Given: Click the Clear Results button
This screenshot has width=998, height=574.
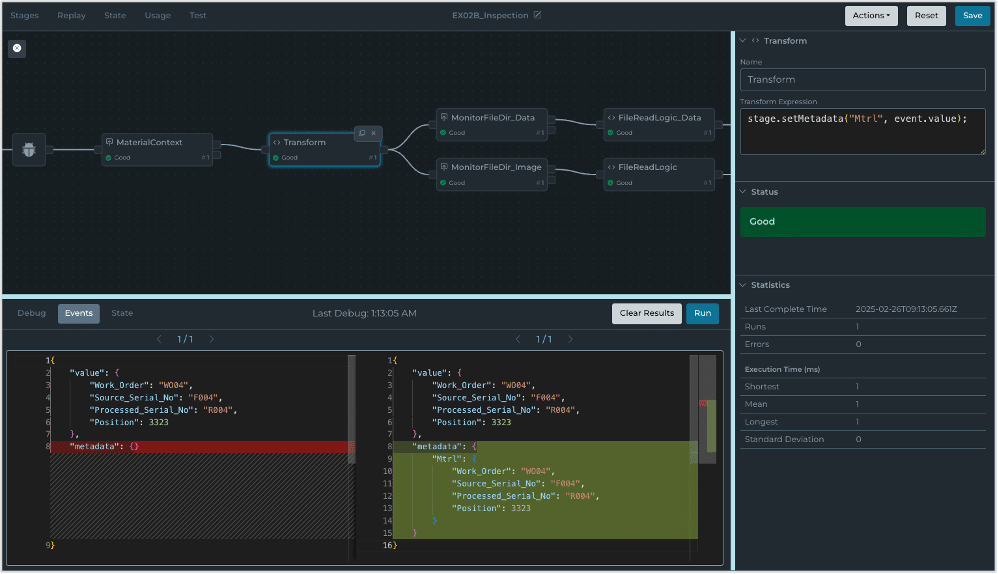Looking at the screenshot, I should coord(646,313).
